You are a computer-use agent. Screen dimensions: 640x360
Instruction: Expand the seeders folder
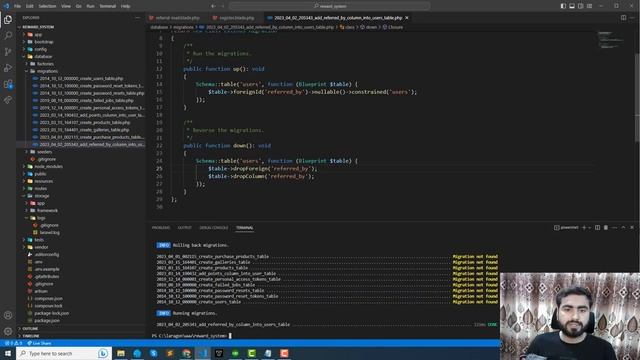[44, 152]
